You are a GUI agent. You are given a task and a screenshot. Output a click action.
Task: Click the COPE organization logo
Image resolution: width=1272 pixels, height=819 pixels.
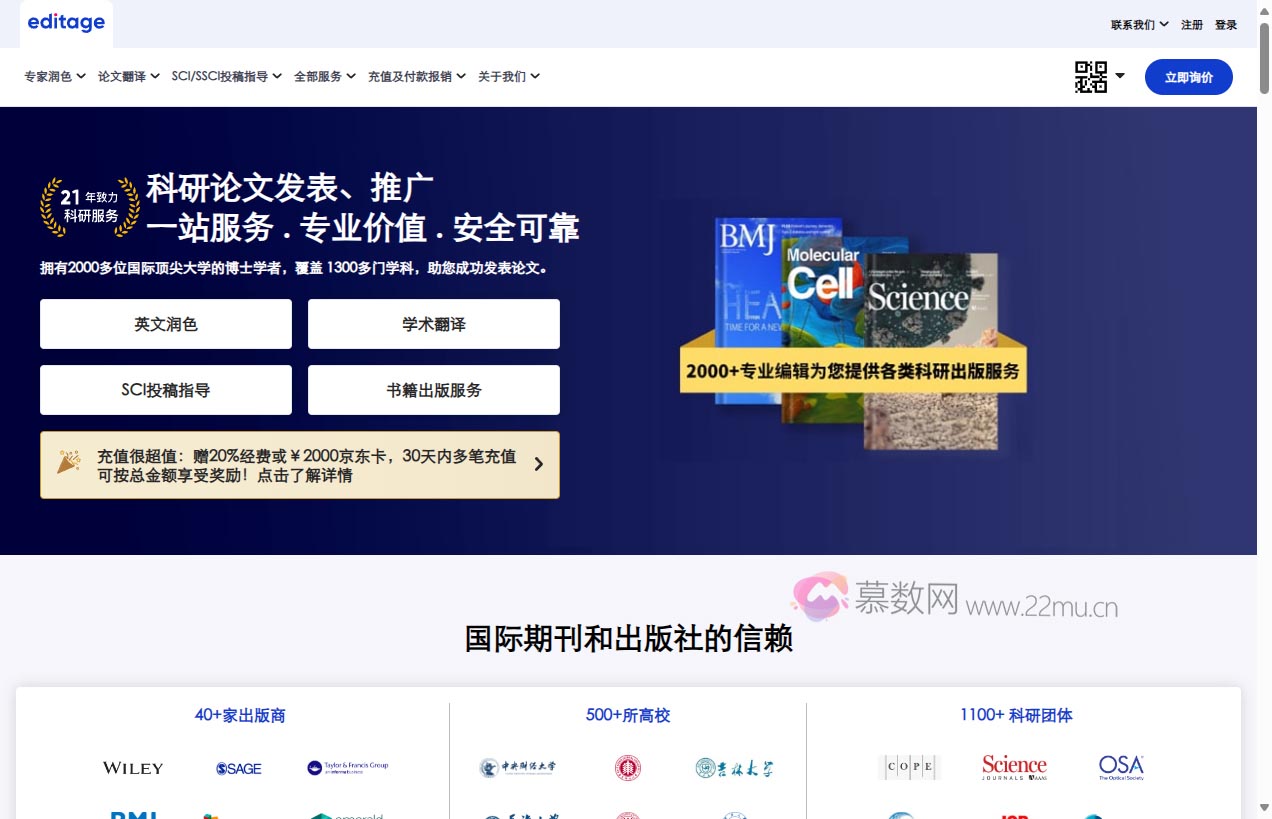pyautogui.click(x=908, y=767)
